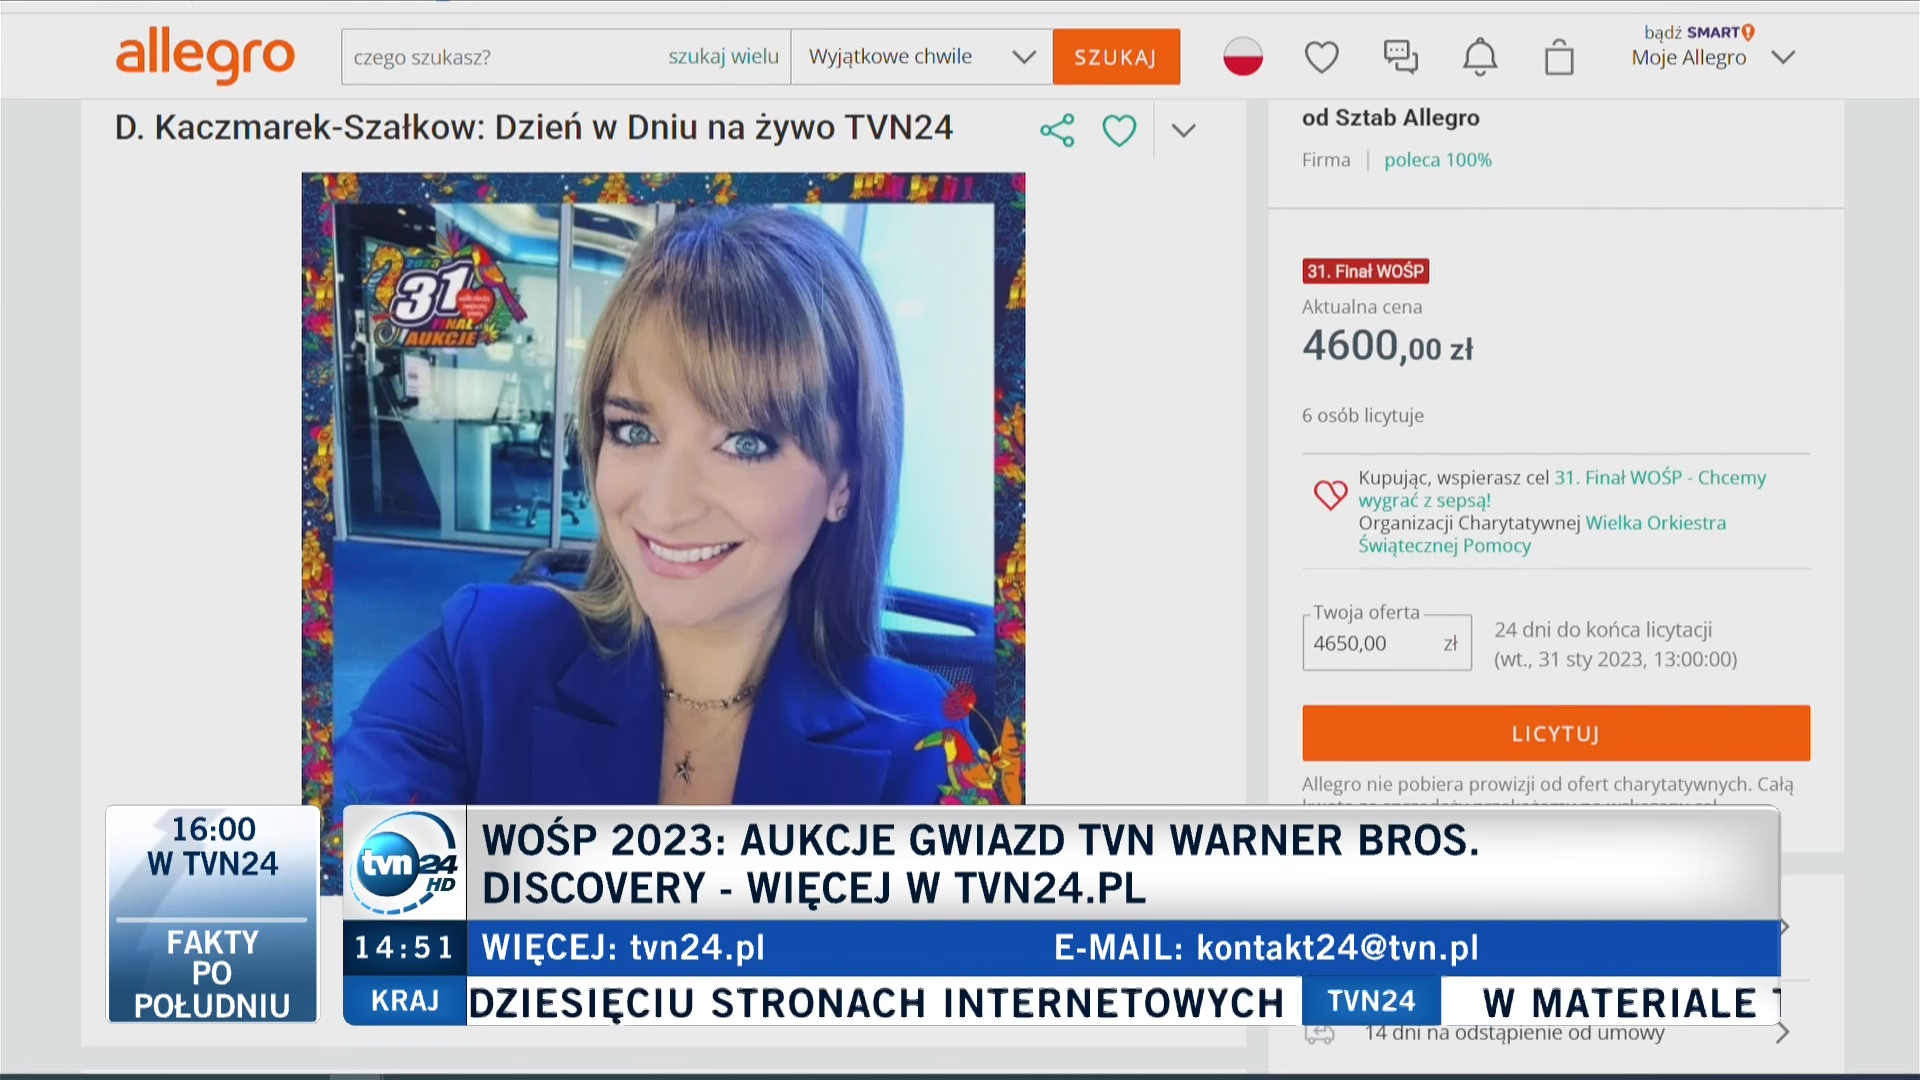The height and width of the screenshot is (1080, 1920).
Task: Open the shopping cart bag icon
Action: tap(1559, 57)
